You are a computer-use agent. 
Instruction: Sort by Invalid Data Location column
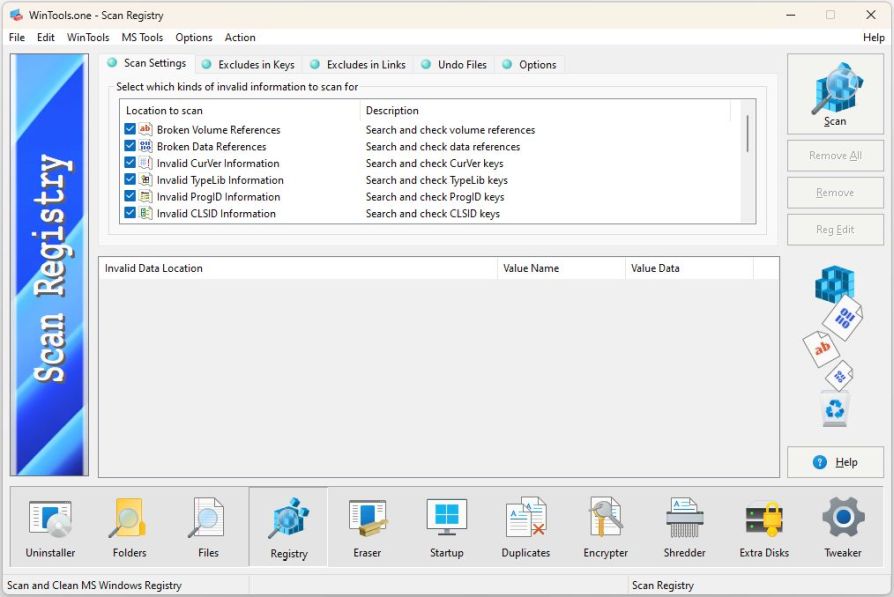298,268
